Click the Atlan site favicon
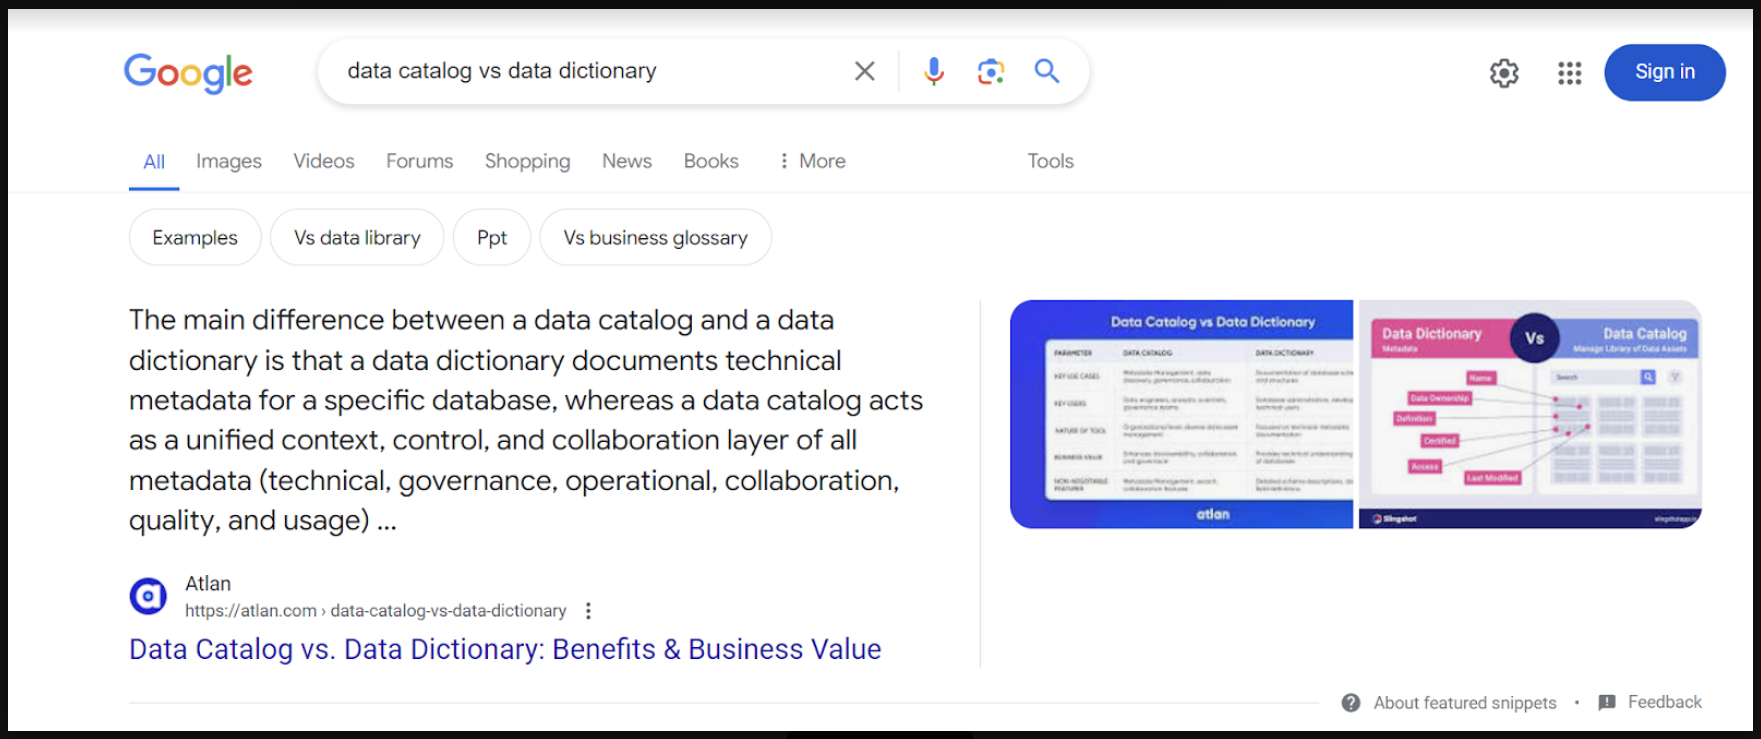Image resolution: width=1761 pixels, height=739 pixels. click(x=148, y=597)
